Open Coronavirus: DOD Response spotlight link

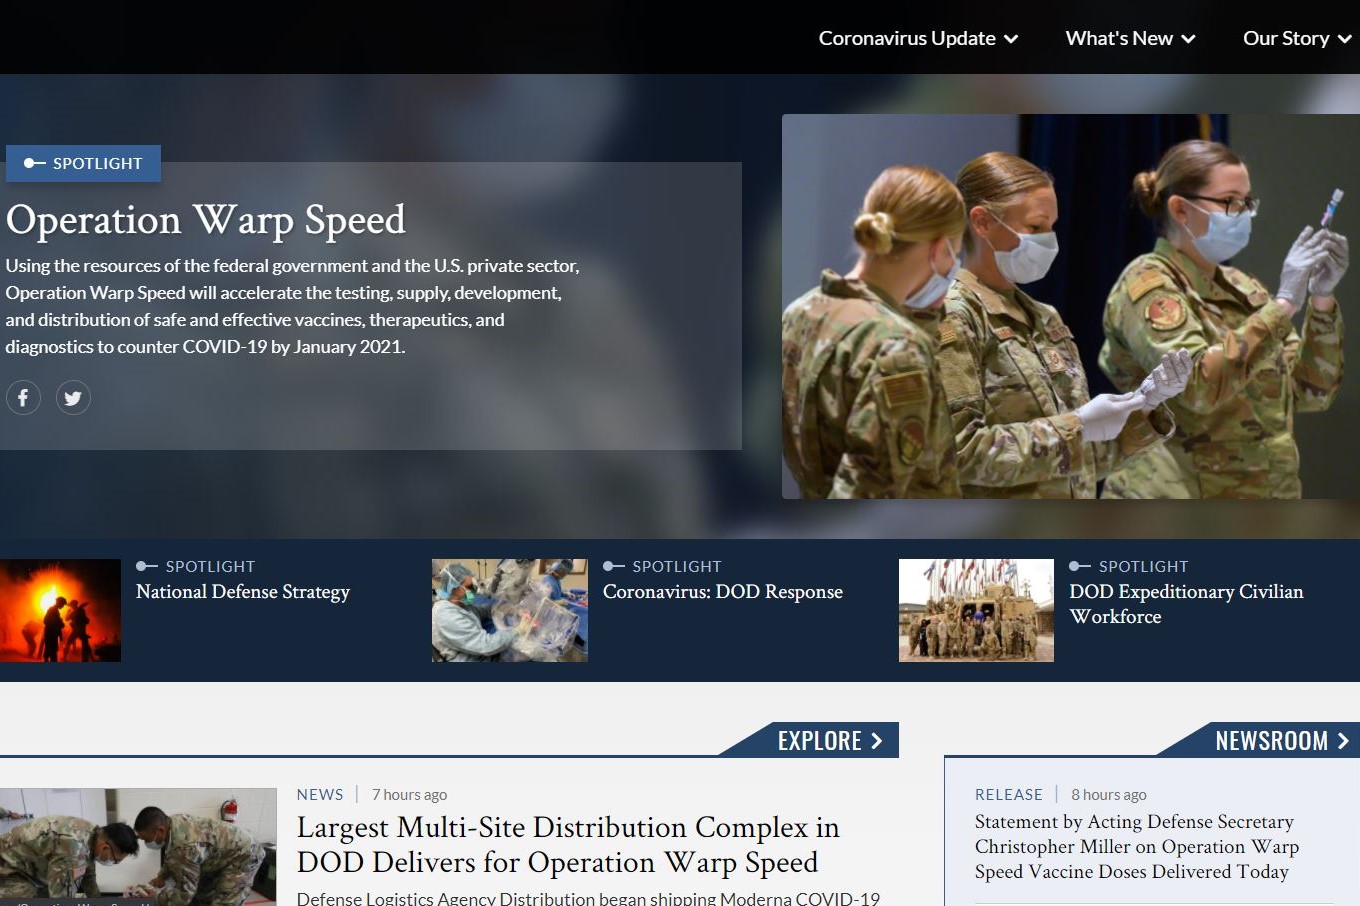click(x=722, y=592)
